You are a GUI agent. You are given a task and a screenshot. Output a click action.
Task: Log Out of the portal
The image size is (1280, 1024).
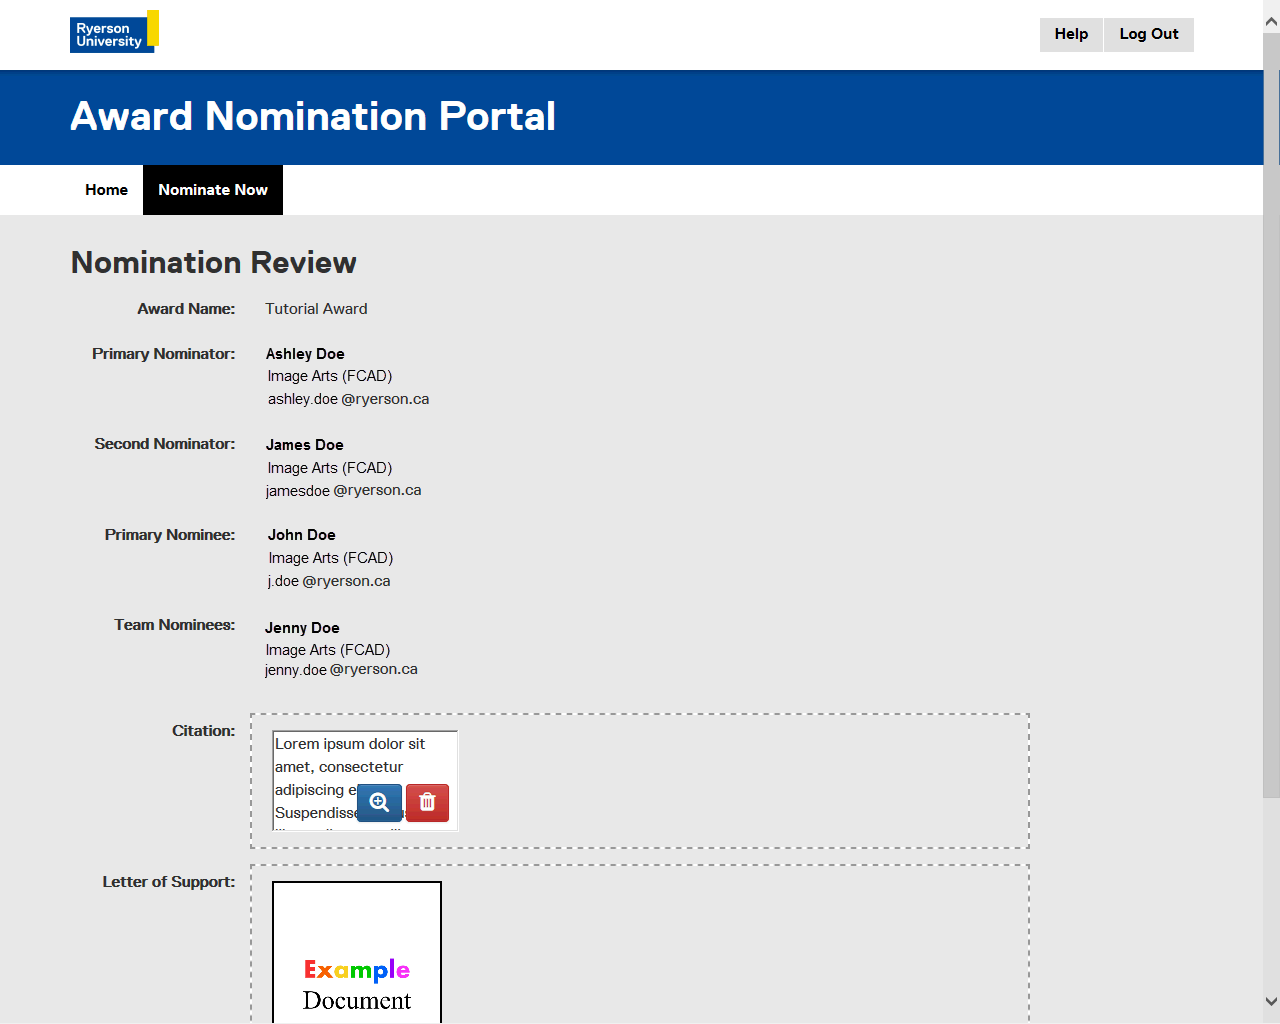[x=1148, y=34]
